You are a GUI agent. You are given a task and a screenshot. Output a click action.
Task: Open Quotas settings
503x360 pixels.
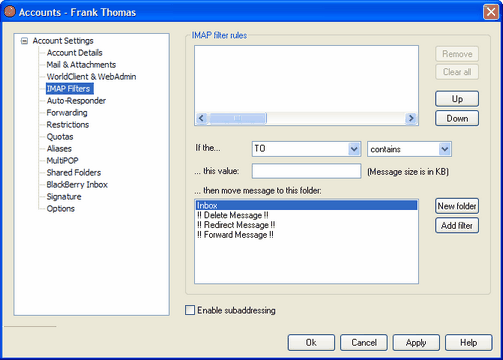(60, 137)
